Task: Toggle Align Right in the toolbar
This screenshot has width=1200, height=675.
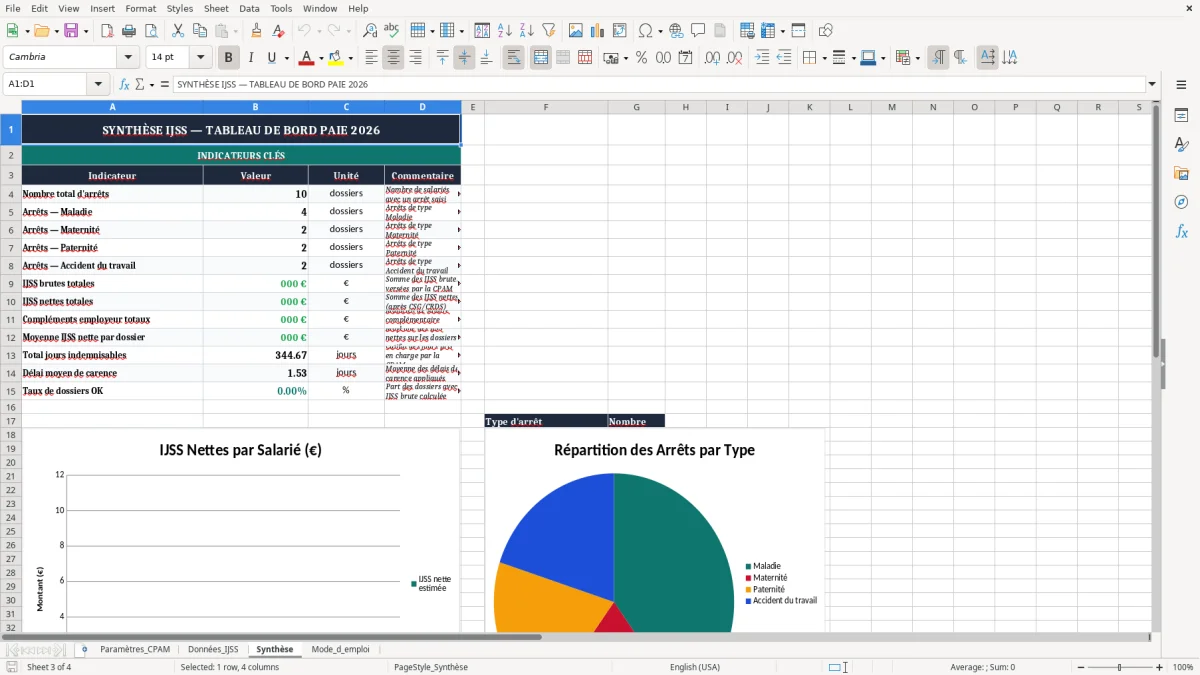Action: pyautogui.click(x=415, y=58)
